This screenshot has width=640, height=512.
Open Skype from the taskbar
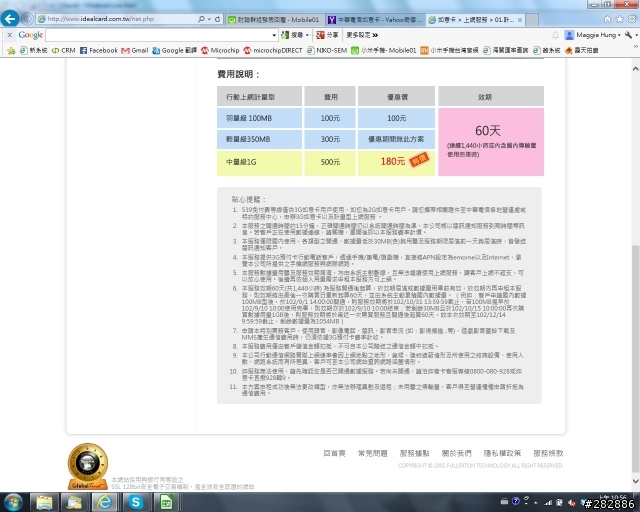pos(136,502)
